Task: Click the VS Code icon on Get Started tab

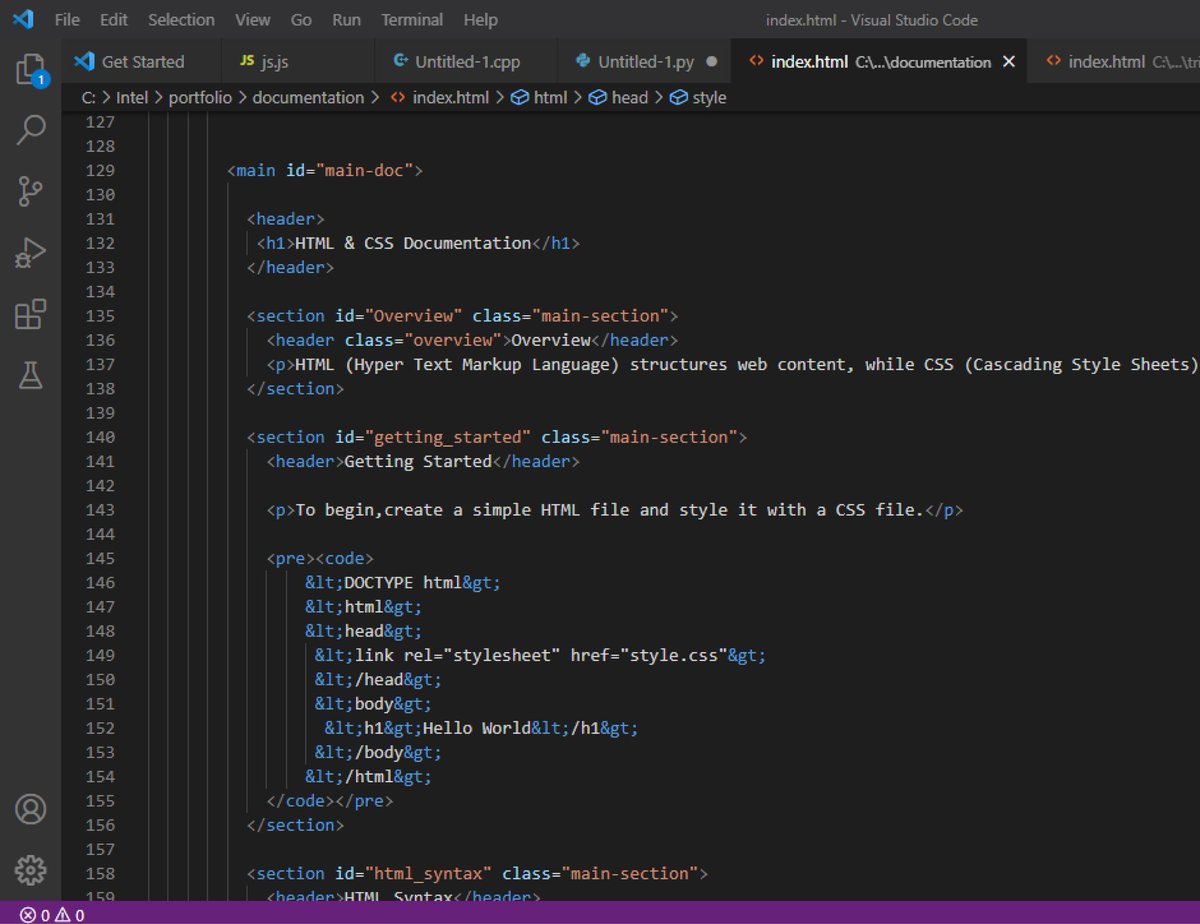Action: click(84, 61)
